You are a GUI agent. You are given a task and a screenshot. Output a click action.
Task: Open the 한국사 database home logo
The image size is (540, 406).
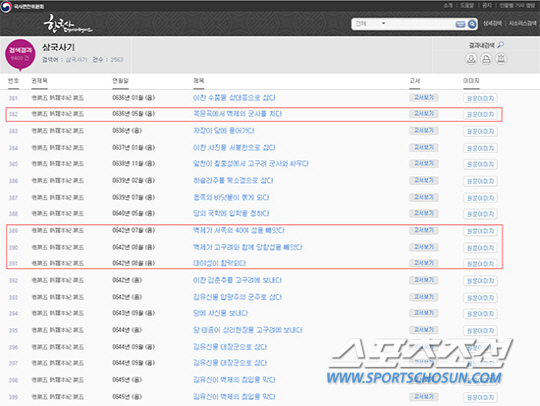tap(68, 24)
